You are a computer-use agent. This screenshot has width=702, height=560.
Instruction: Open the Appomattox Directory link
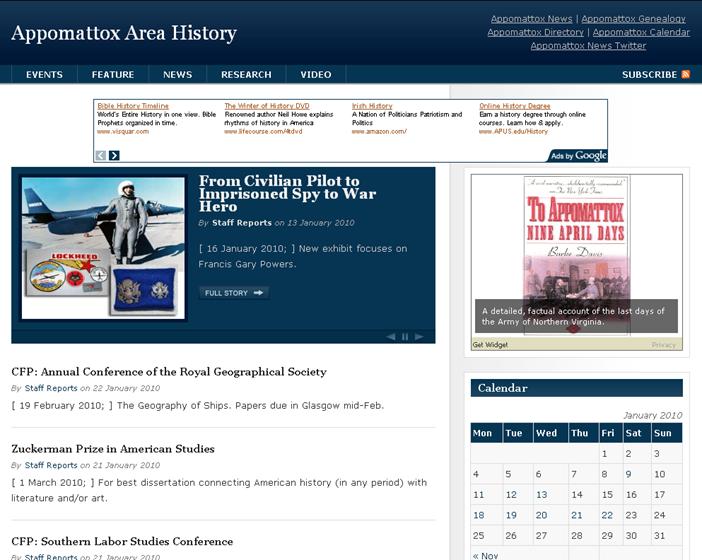535,32
